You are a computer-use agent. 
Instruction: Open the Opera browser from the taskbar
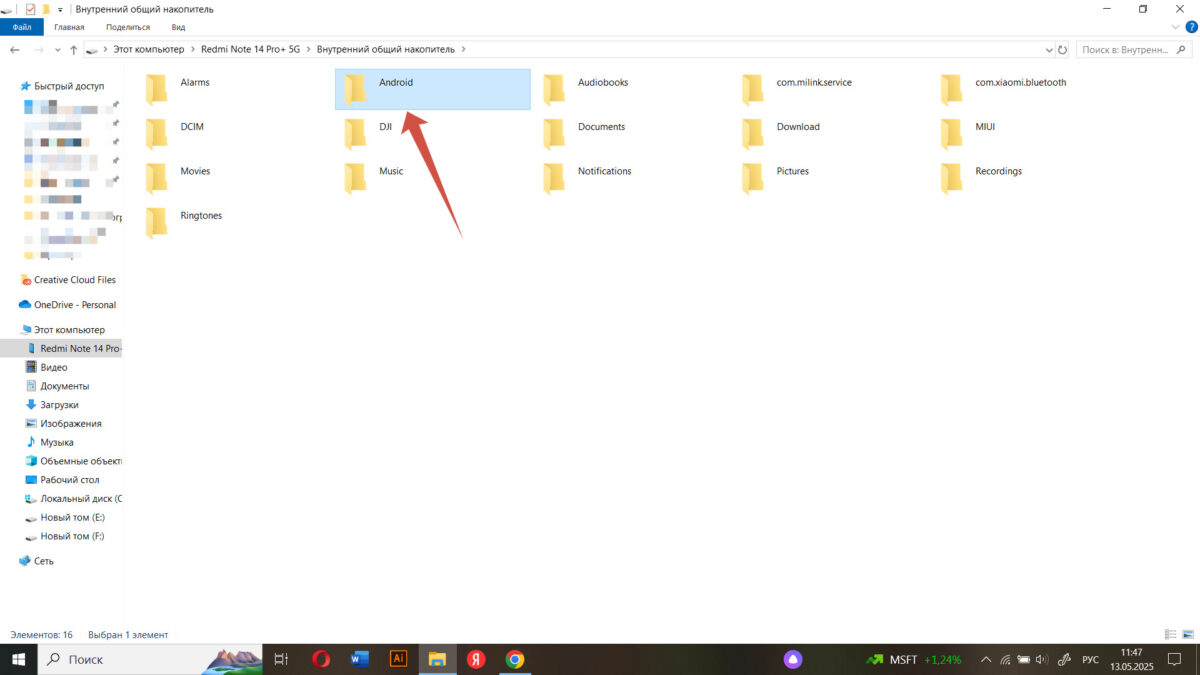click(x=321, y=659)
